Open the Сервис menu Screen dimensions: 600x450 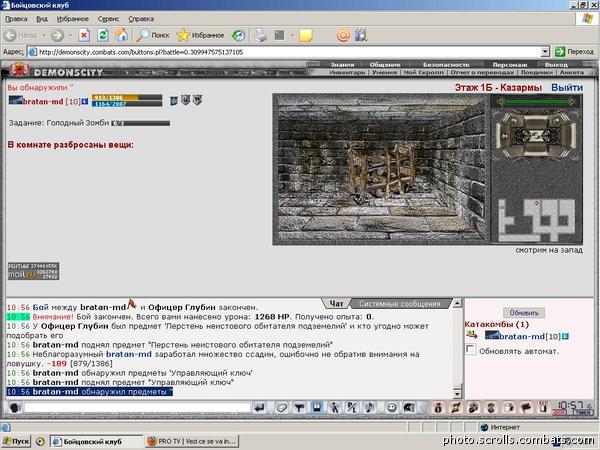point(108,19)
